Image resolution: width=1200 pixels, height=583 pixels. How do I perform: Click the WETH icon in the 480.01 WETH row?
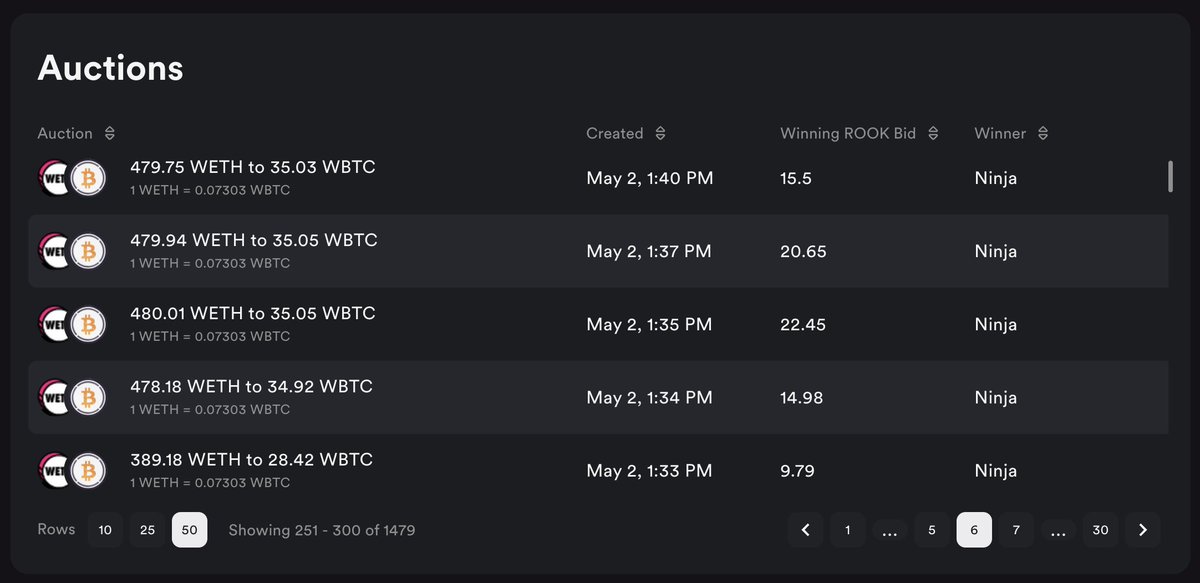[x=53, y=324]
